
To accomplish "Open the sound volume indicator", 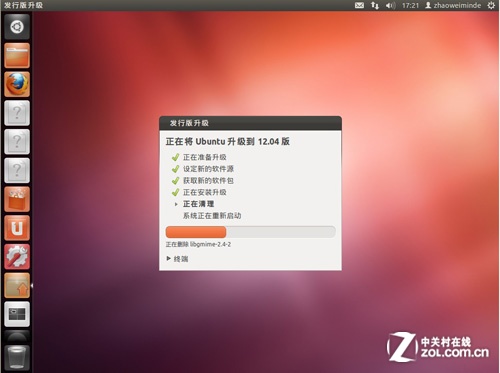I will (x=390, y=5).
